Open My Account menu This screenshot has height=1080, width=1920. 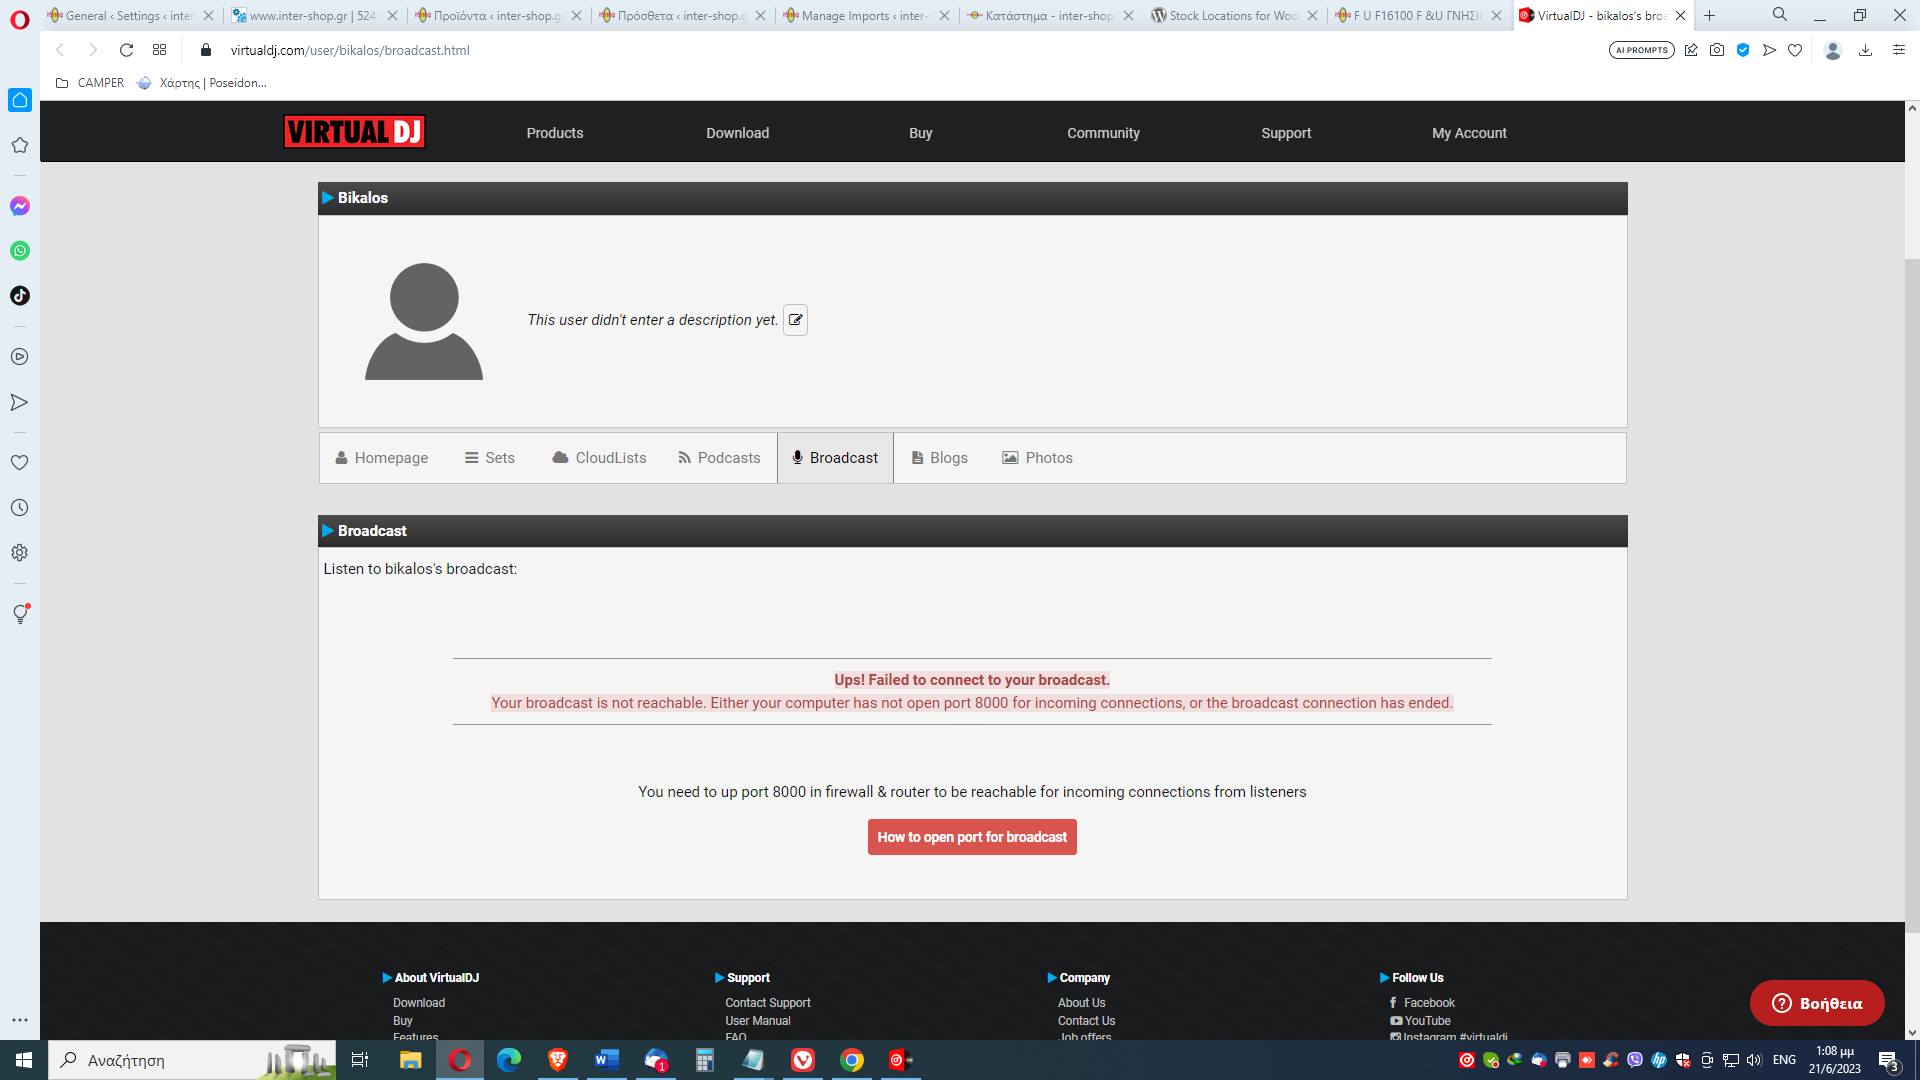tap(1469, 133)
